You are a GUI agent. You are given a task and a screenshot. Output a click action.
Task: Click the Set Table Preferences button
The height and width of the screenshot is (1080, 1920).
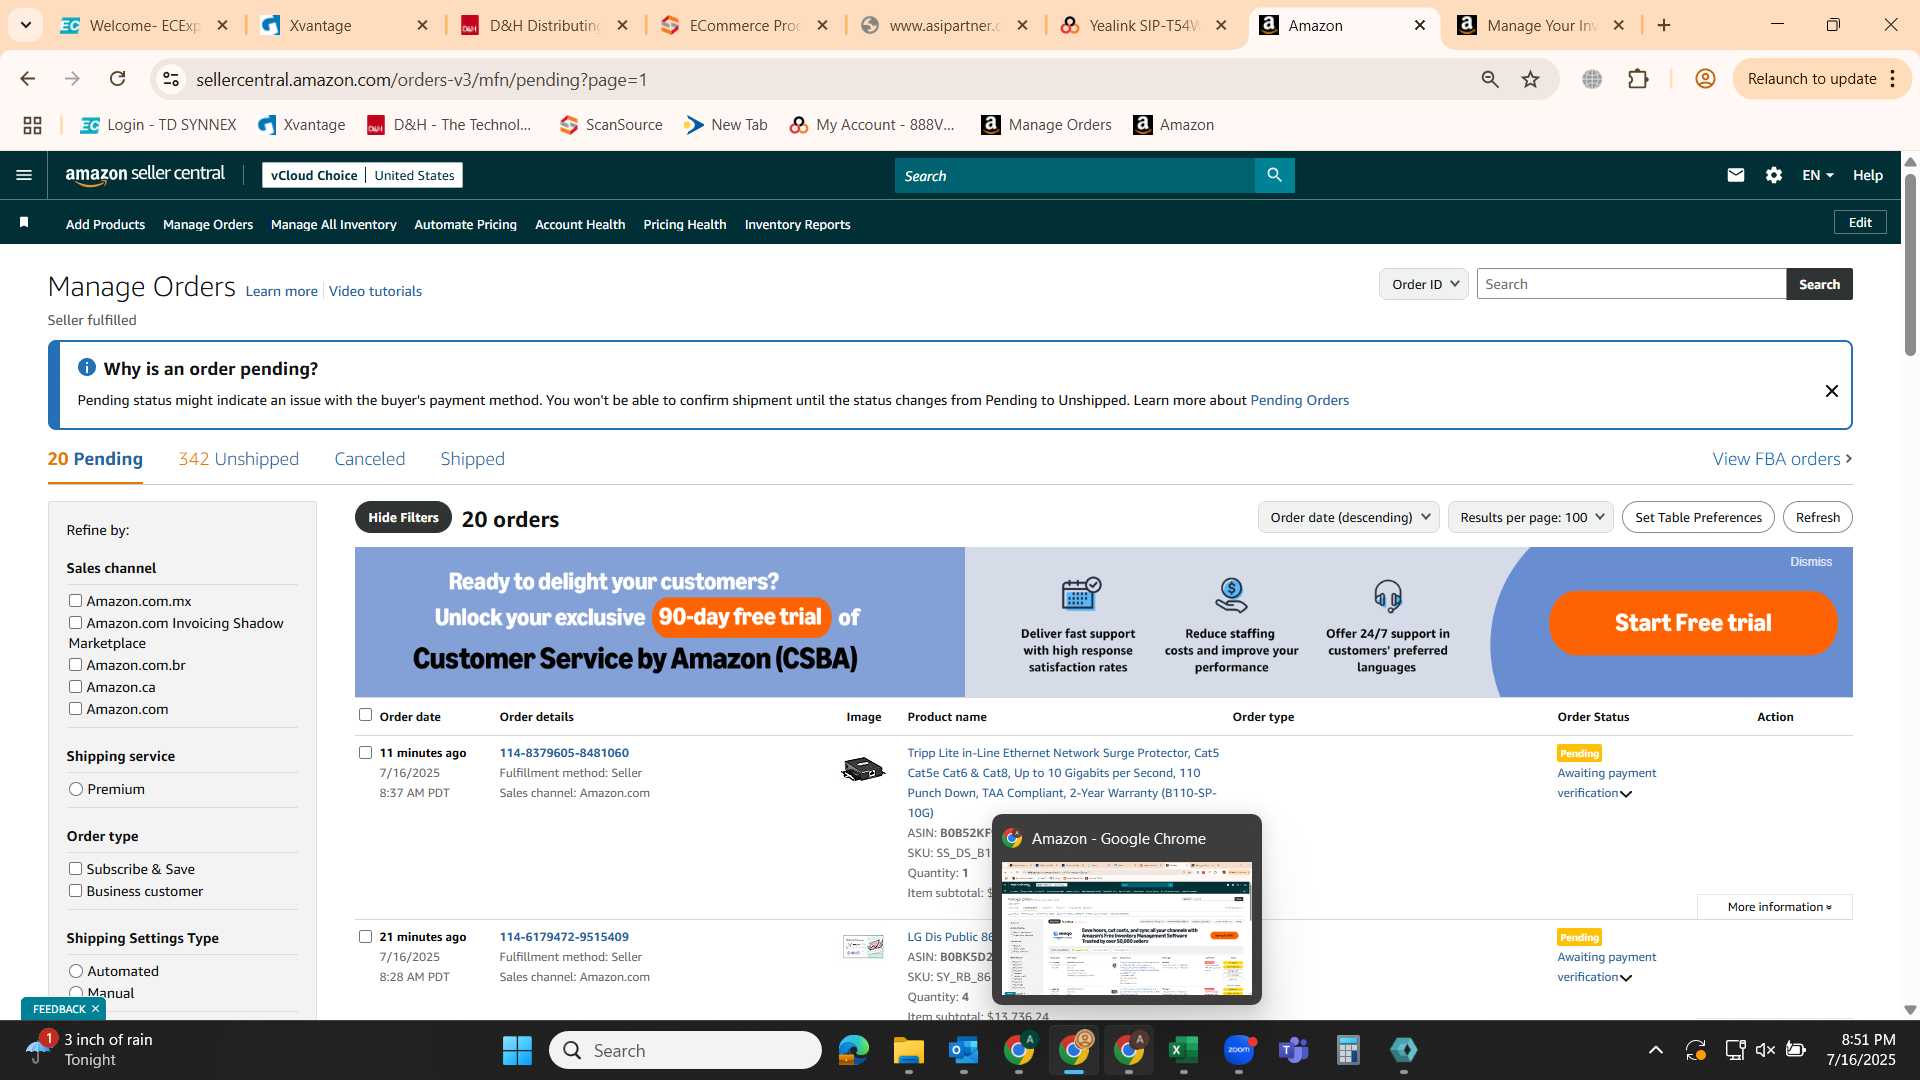[x=1698, y=517]
